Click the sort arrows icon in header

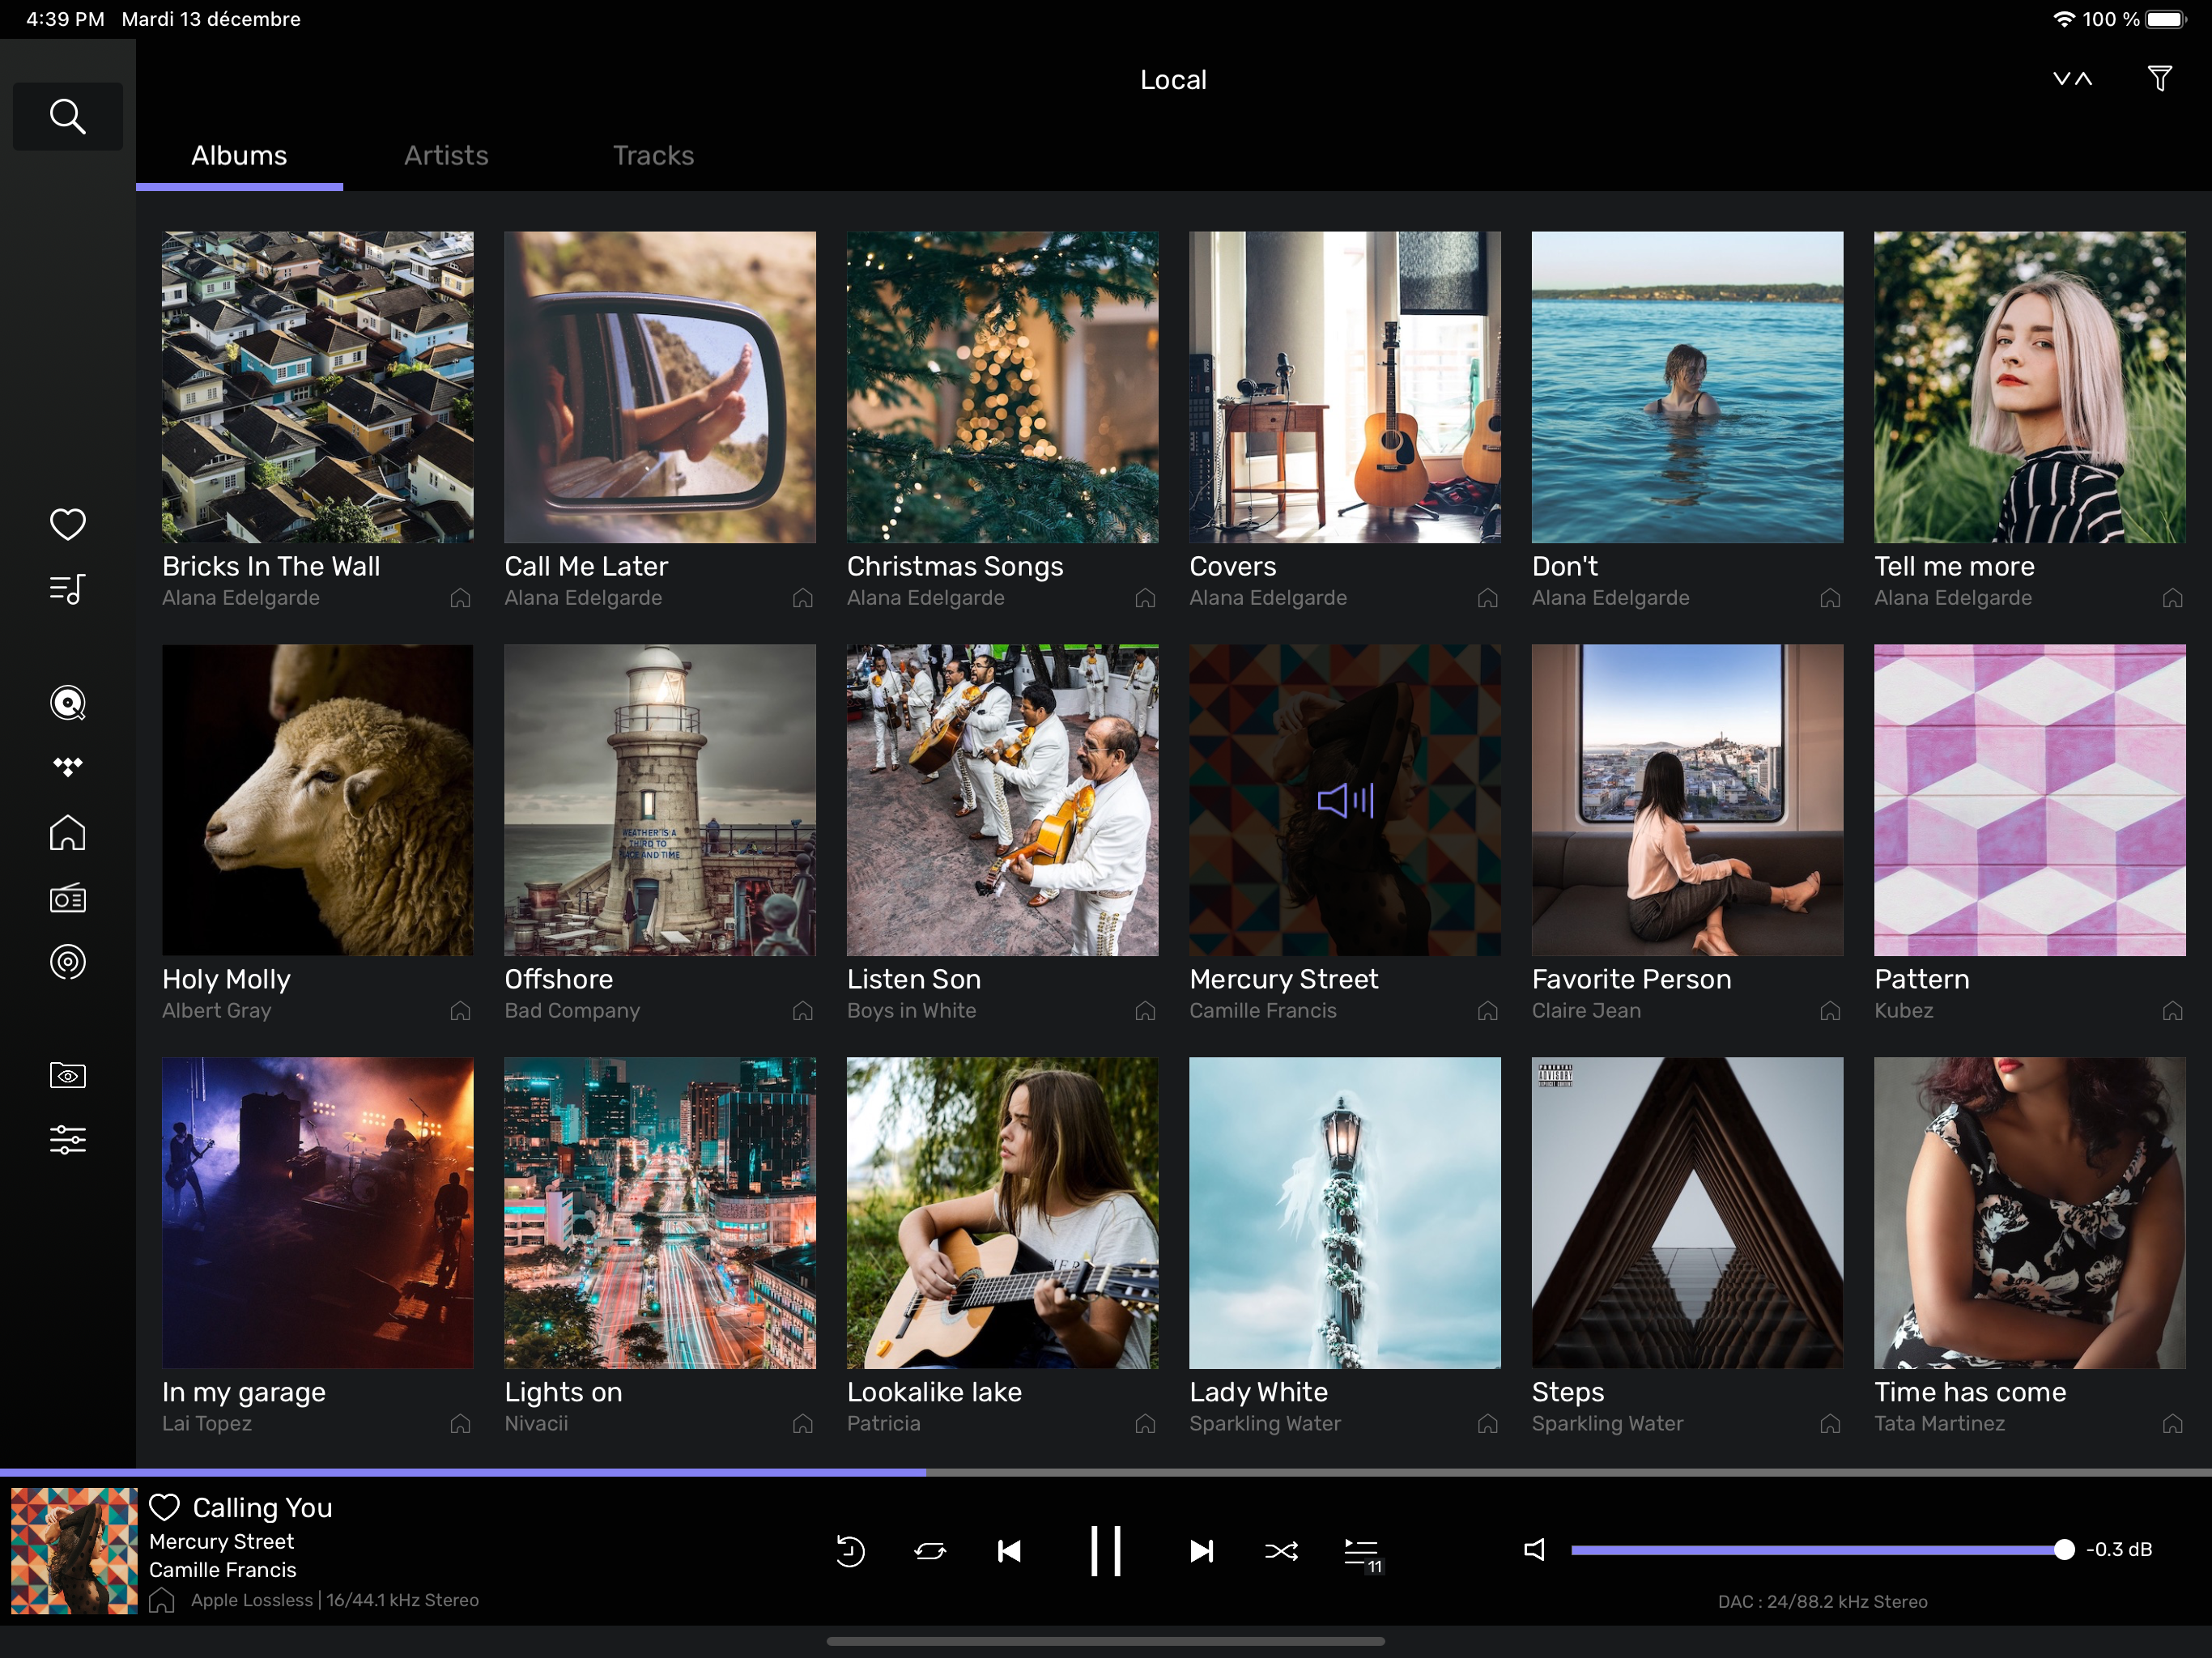tap(2072, 79)
